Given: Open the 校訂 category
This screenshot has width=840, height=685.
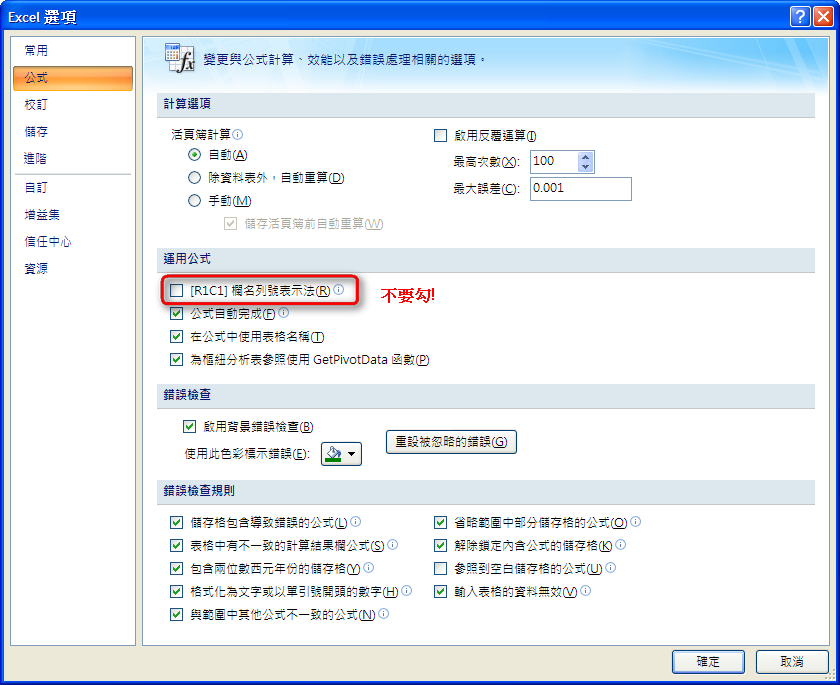Looking at the screenshot, I should click(x=72, y=104).
